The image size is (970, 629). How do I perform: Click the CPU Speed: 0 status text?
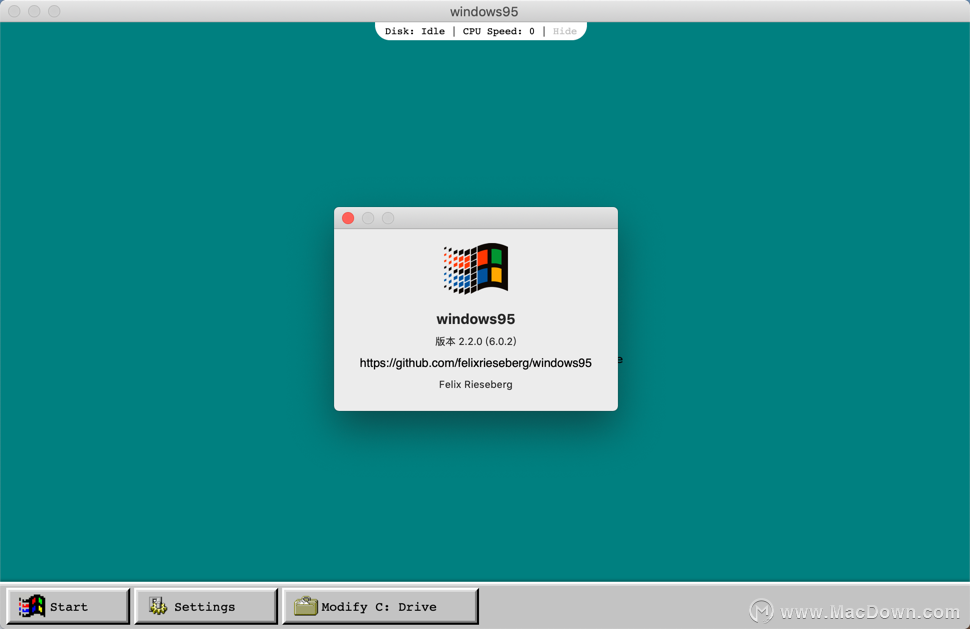pyautogui.click(x=499, y=31)
